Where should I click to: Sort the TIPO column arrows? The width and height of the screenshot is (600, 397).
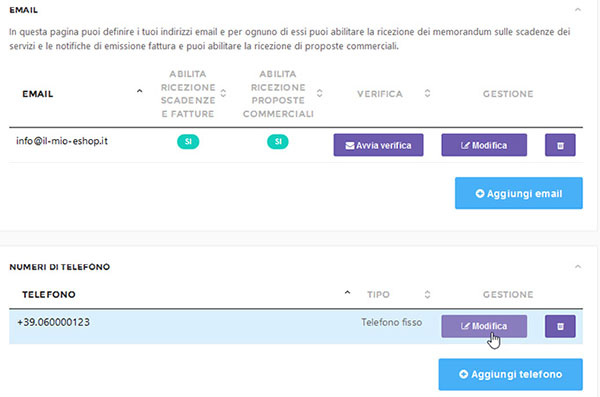(x=427, y=294)
